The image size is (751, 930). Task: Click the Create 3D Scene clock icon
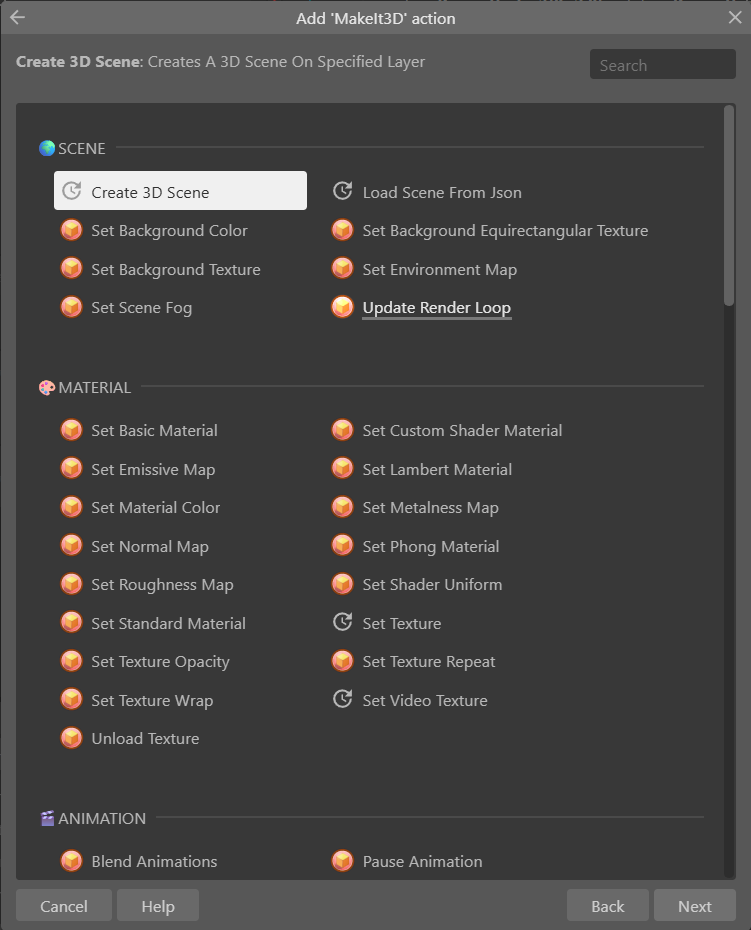[72, 191]
